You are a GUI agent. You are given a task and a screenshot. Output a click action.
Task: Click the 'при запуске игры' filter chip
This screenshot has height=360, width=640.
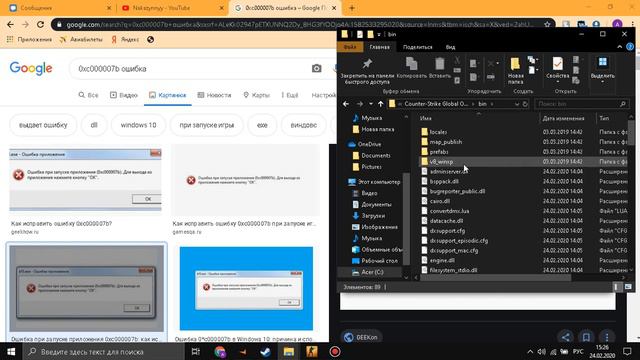click(207, 125)
